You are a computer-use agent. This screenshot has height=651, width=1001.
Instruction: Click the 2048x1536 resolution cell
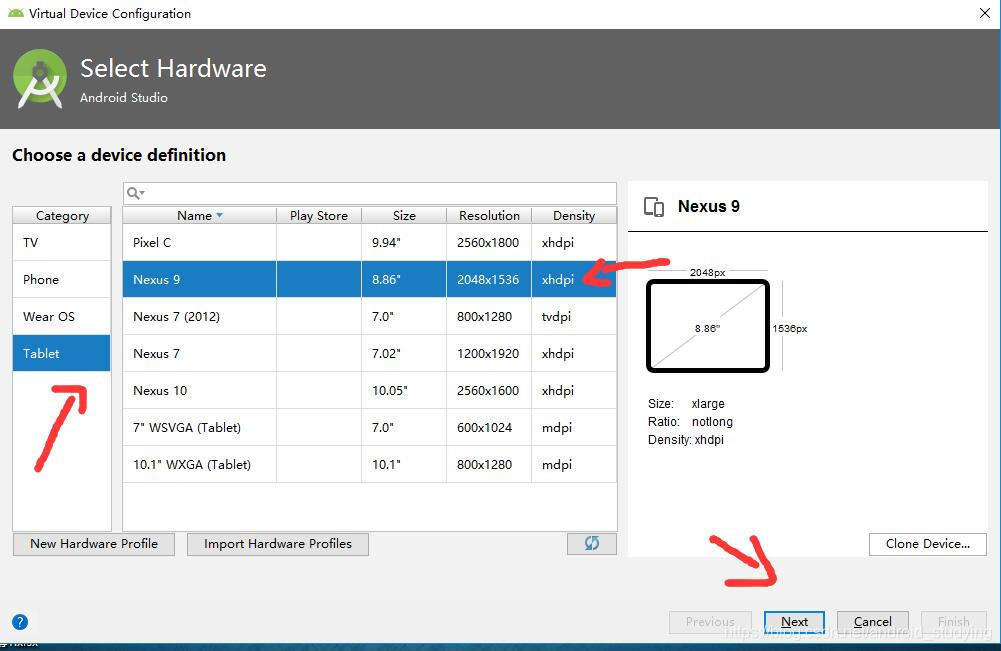488,280
